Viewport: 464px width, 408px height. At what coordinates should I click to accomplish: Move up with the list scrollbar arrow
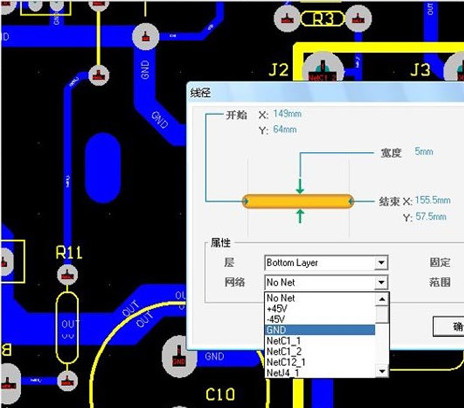pos(382,299)
